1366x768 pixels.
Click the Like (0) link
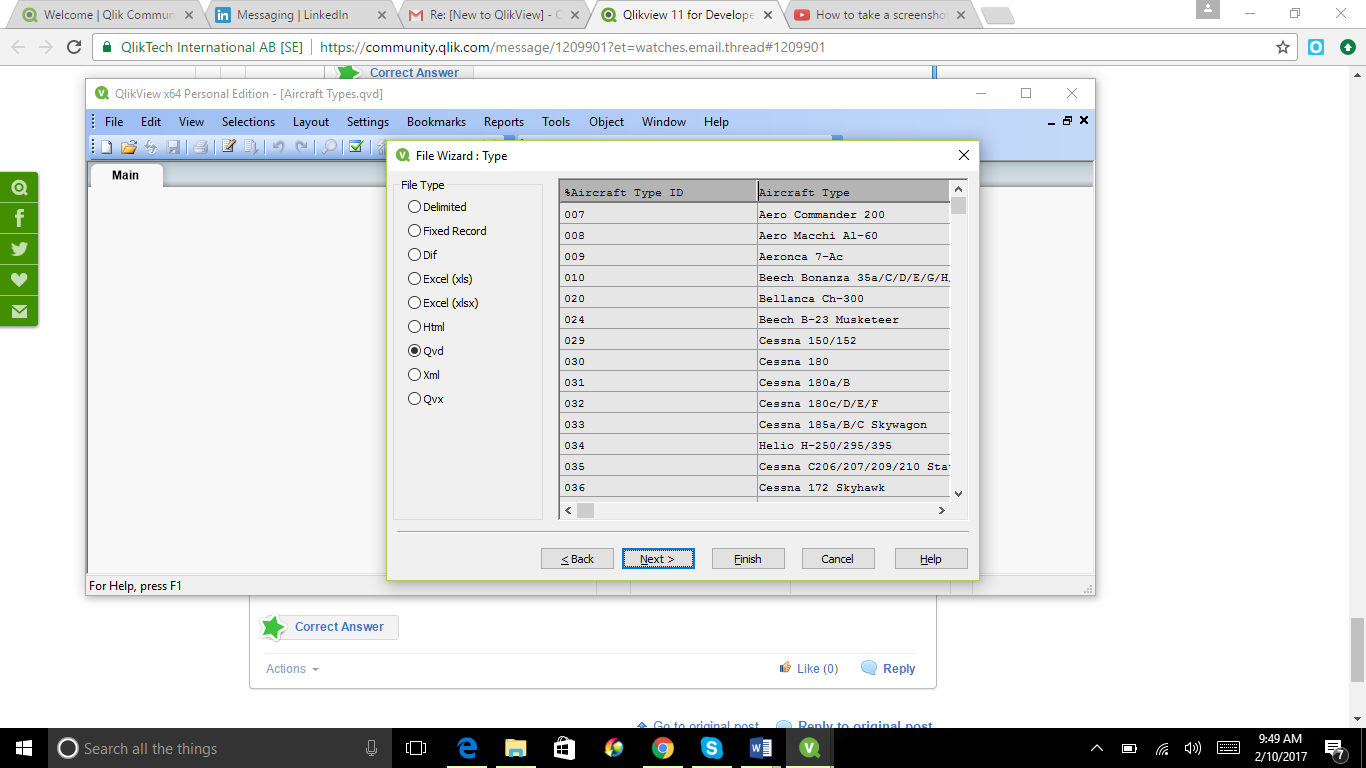(x=809, y=669)
